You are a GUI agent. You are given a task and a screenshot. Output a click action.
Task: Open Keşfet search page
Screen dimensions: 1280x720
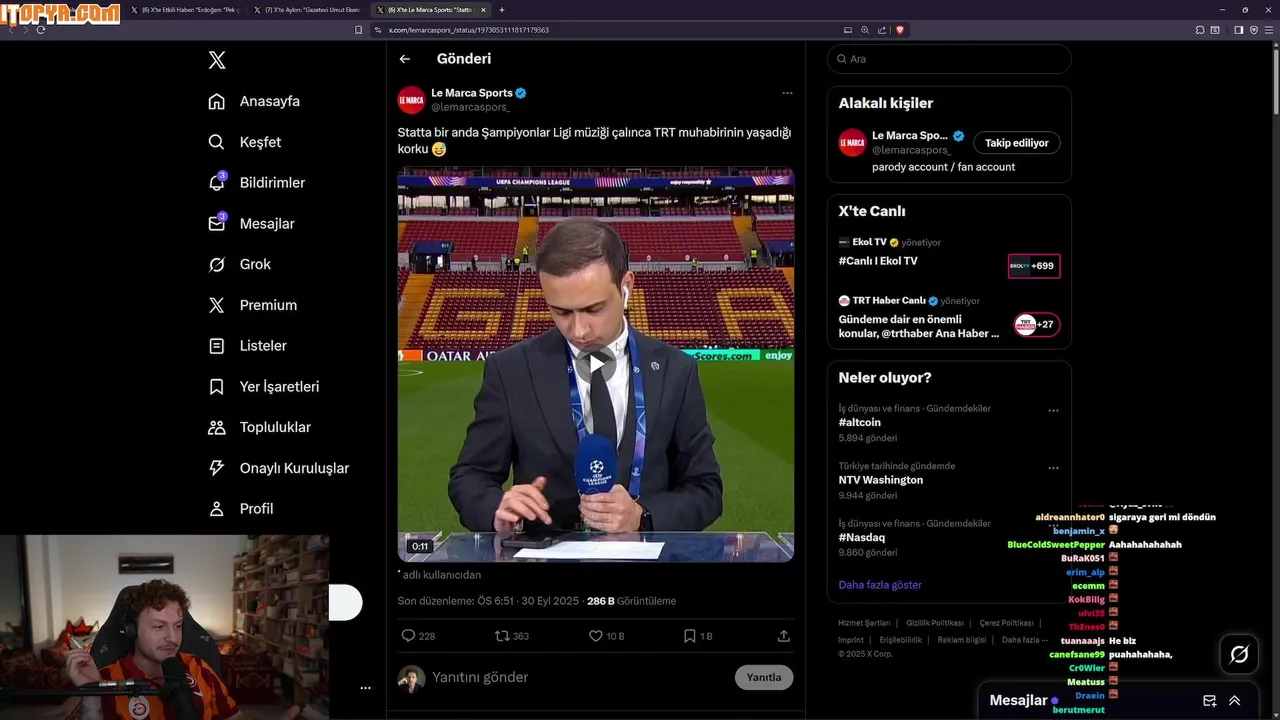click(245, 142)
